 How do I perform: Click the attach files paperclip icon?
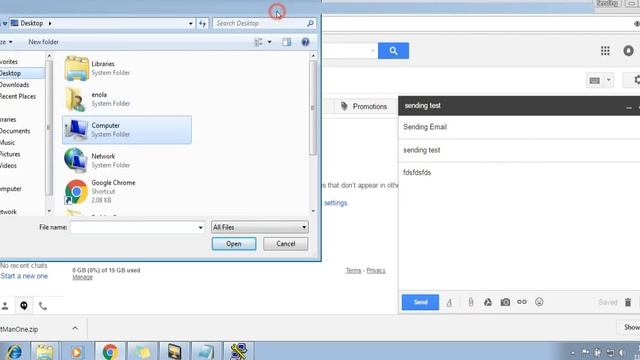coord(471,302)
